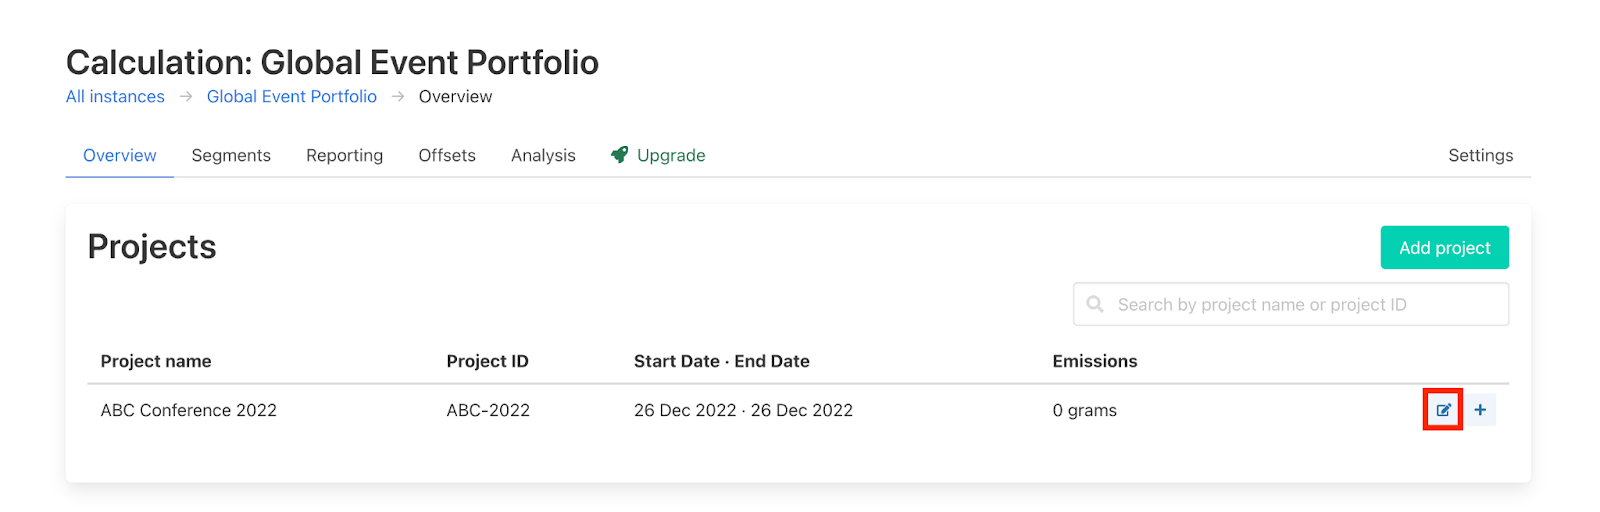Click the ABC Conference 2022 project name

(189, 410)
